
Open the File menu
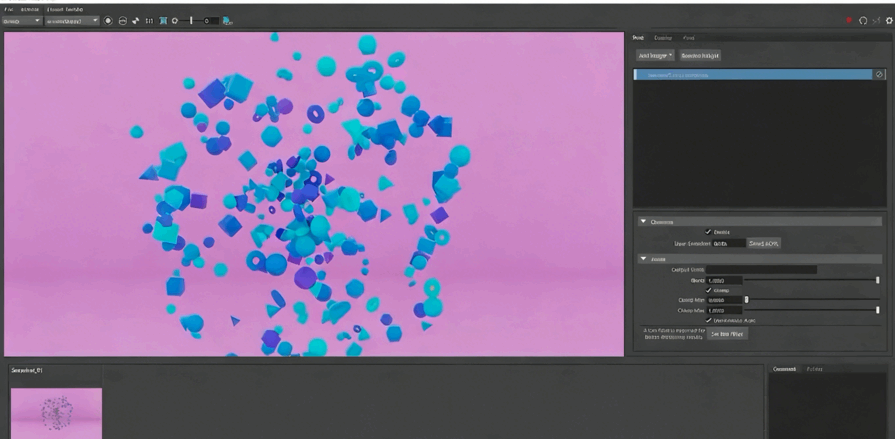(7, 8)
